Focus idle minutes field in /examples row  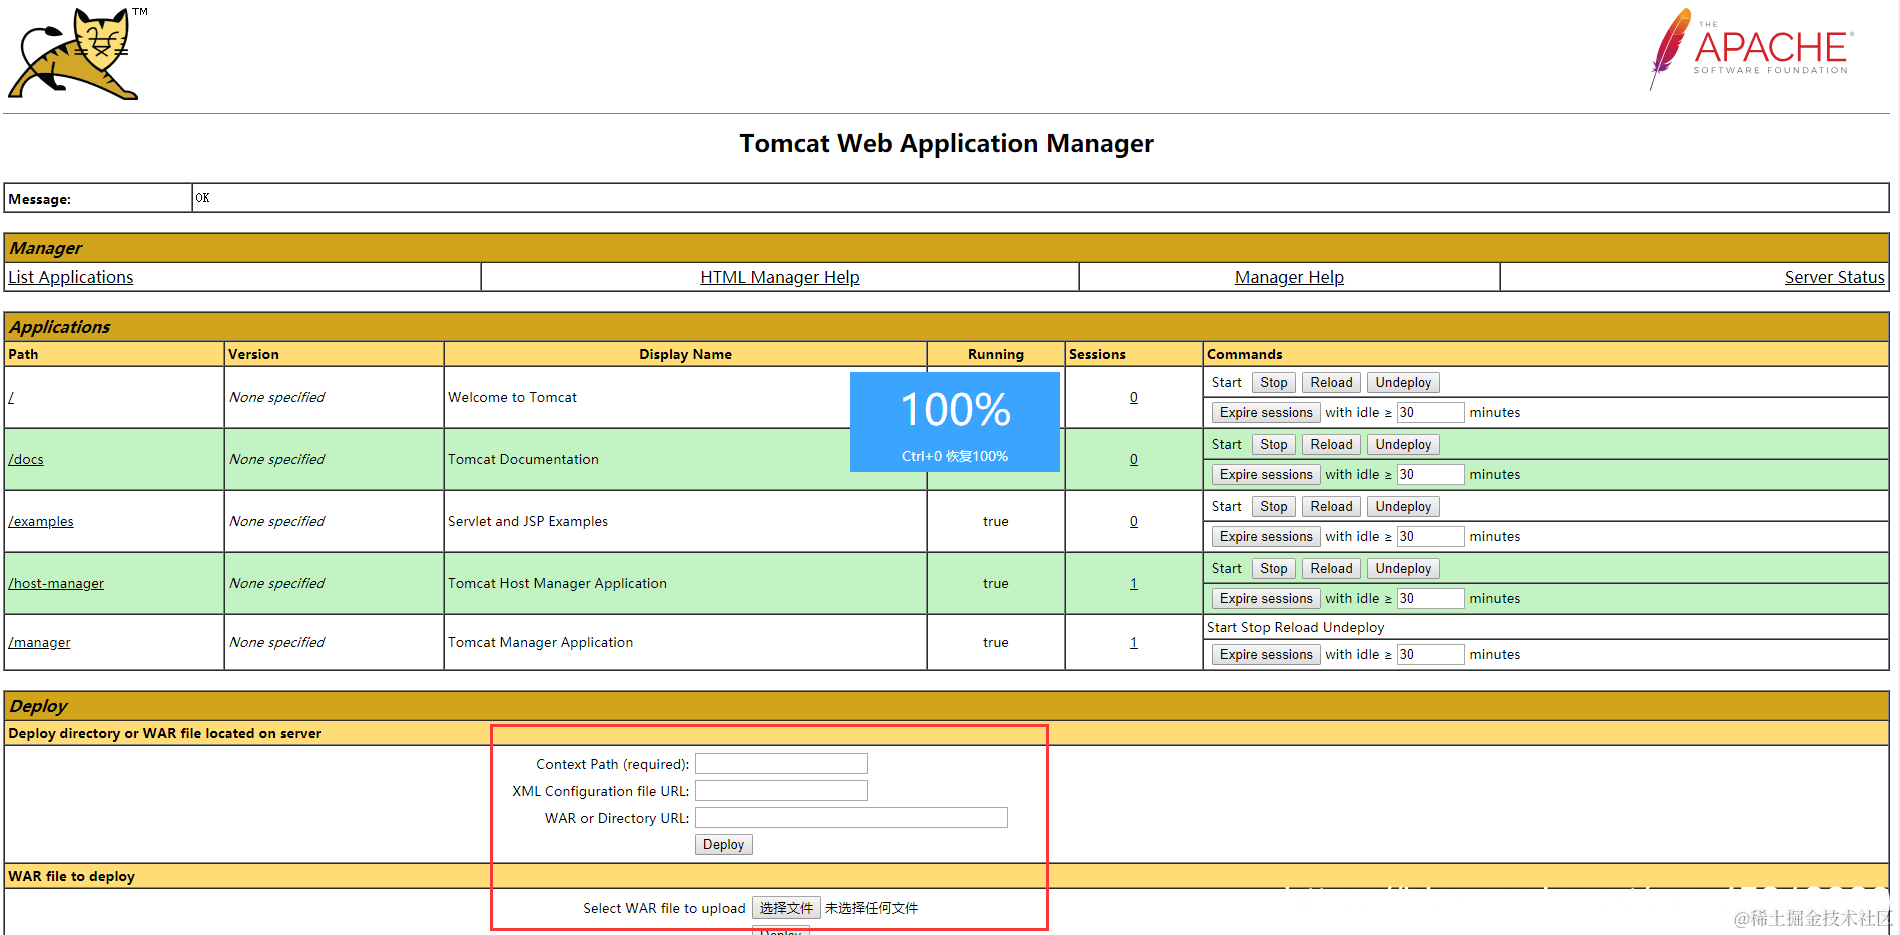pos(1431,536)
